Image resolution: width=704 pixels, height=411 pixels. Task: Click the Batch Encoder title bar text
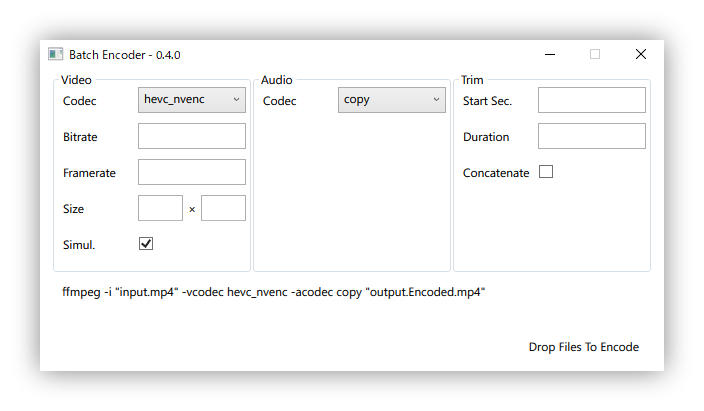coord(125,55)
